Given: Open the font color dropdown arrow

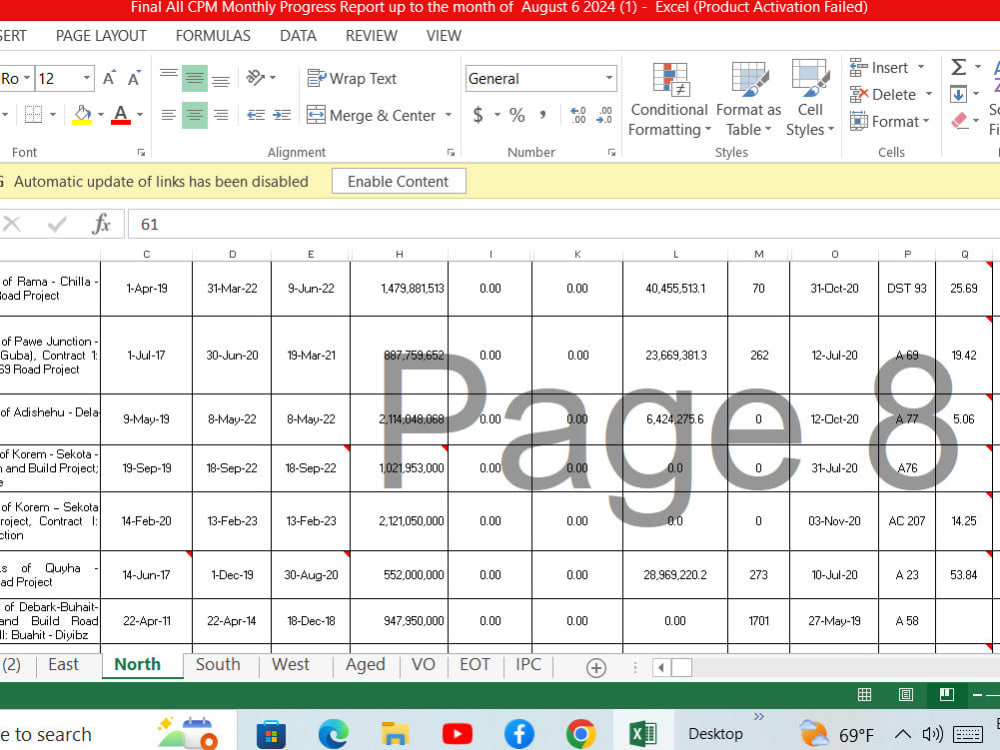Looking at the screenshot, I should point(140,115).
